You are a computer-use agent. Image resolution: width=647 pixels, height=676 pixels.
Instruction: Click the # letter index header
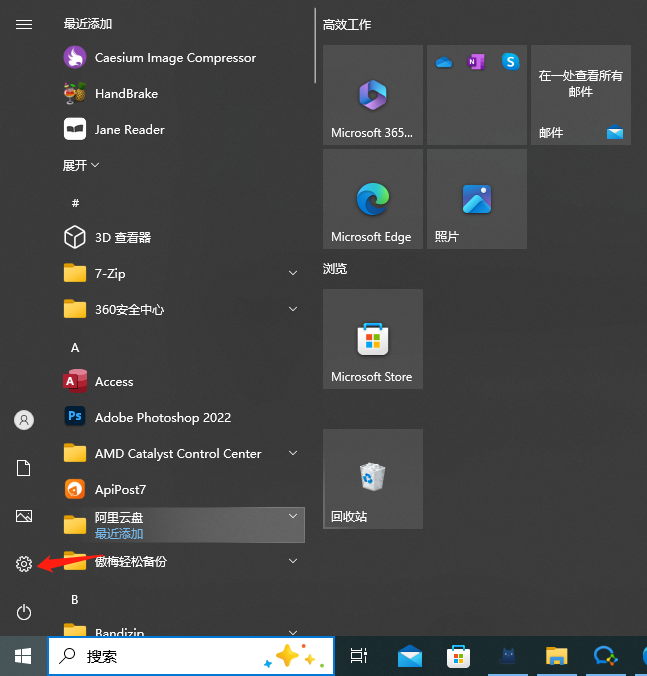(x=75, y=203)
